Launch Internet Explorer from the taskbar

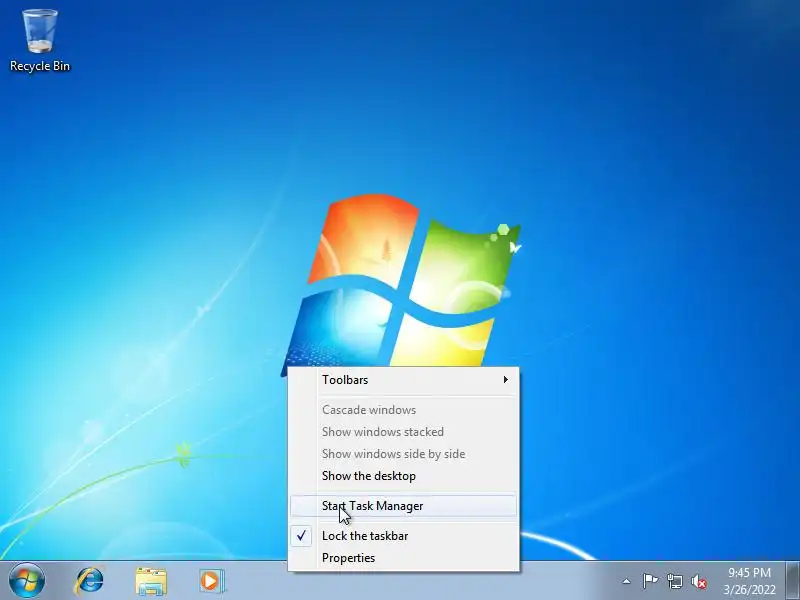(x=90, y=581)
